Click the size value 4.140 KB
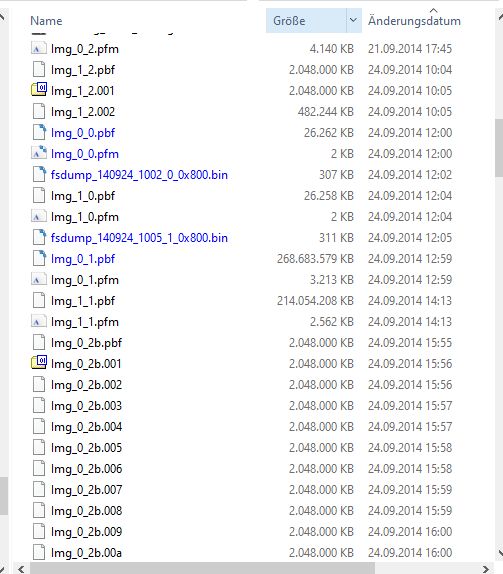The height and width of the screenshot is (574, 503). pos(332,49)
